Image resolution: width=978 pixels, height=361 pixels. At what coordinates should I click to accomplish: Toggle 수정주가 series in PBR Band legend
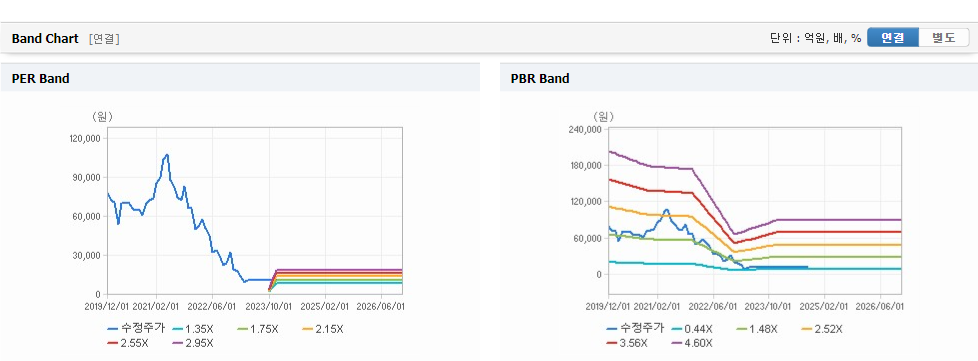coord(635,329)
